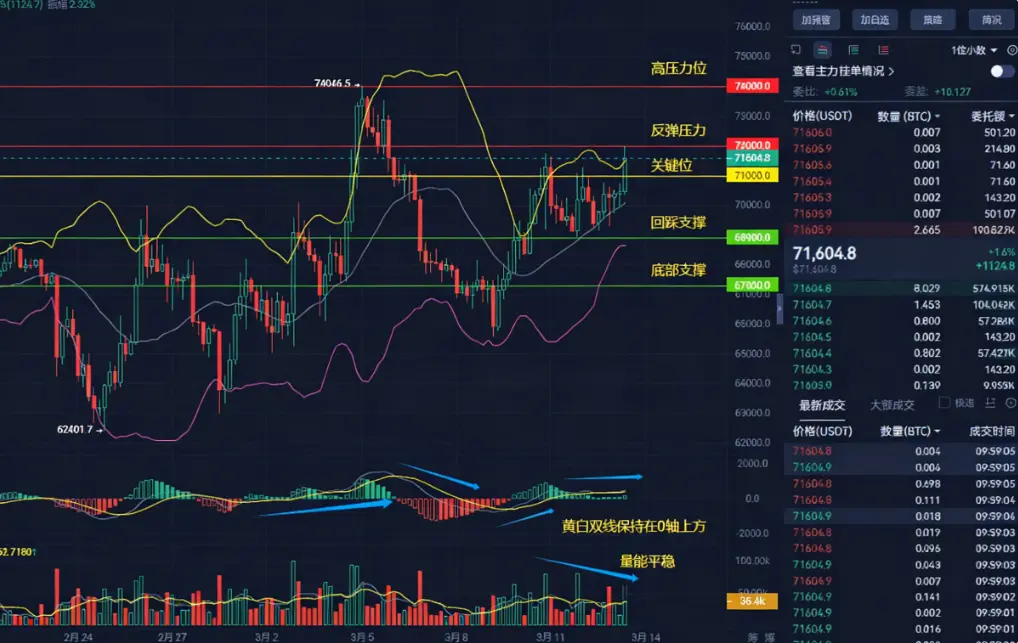1018x643 pixels.
Task: Click buy order with quantity 0.802
Action: (x=901, y=353)
